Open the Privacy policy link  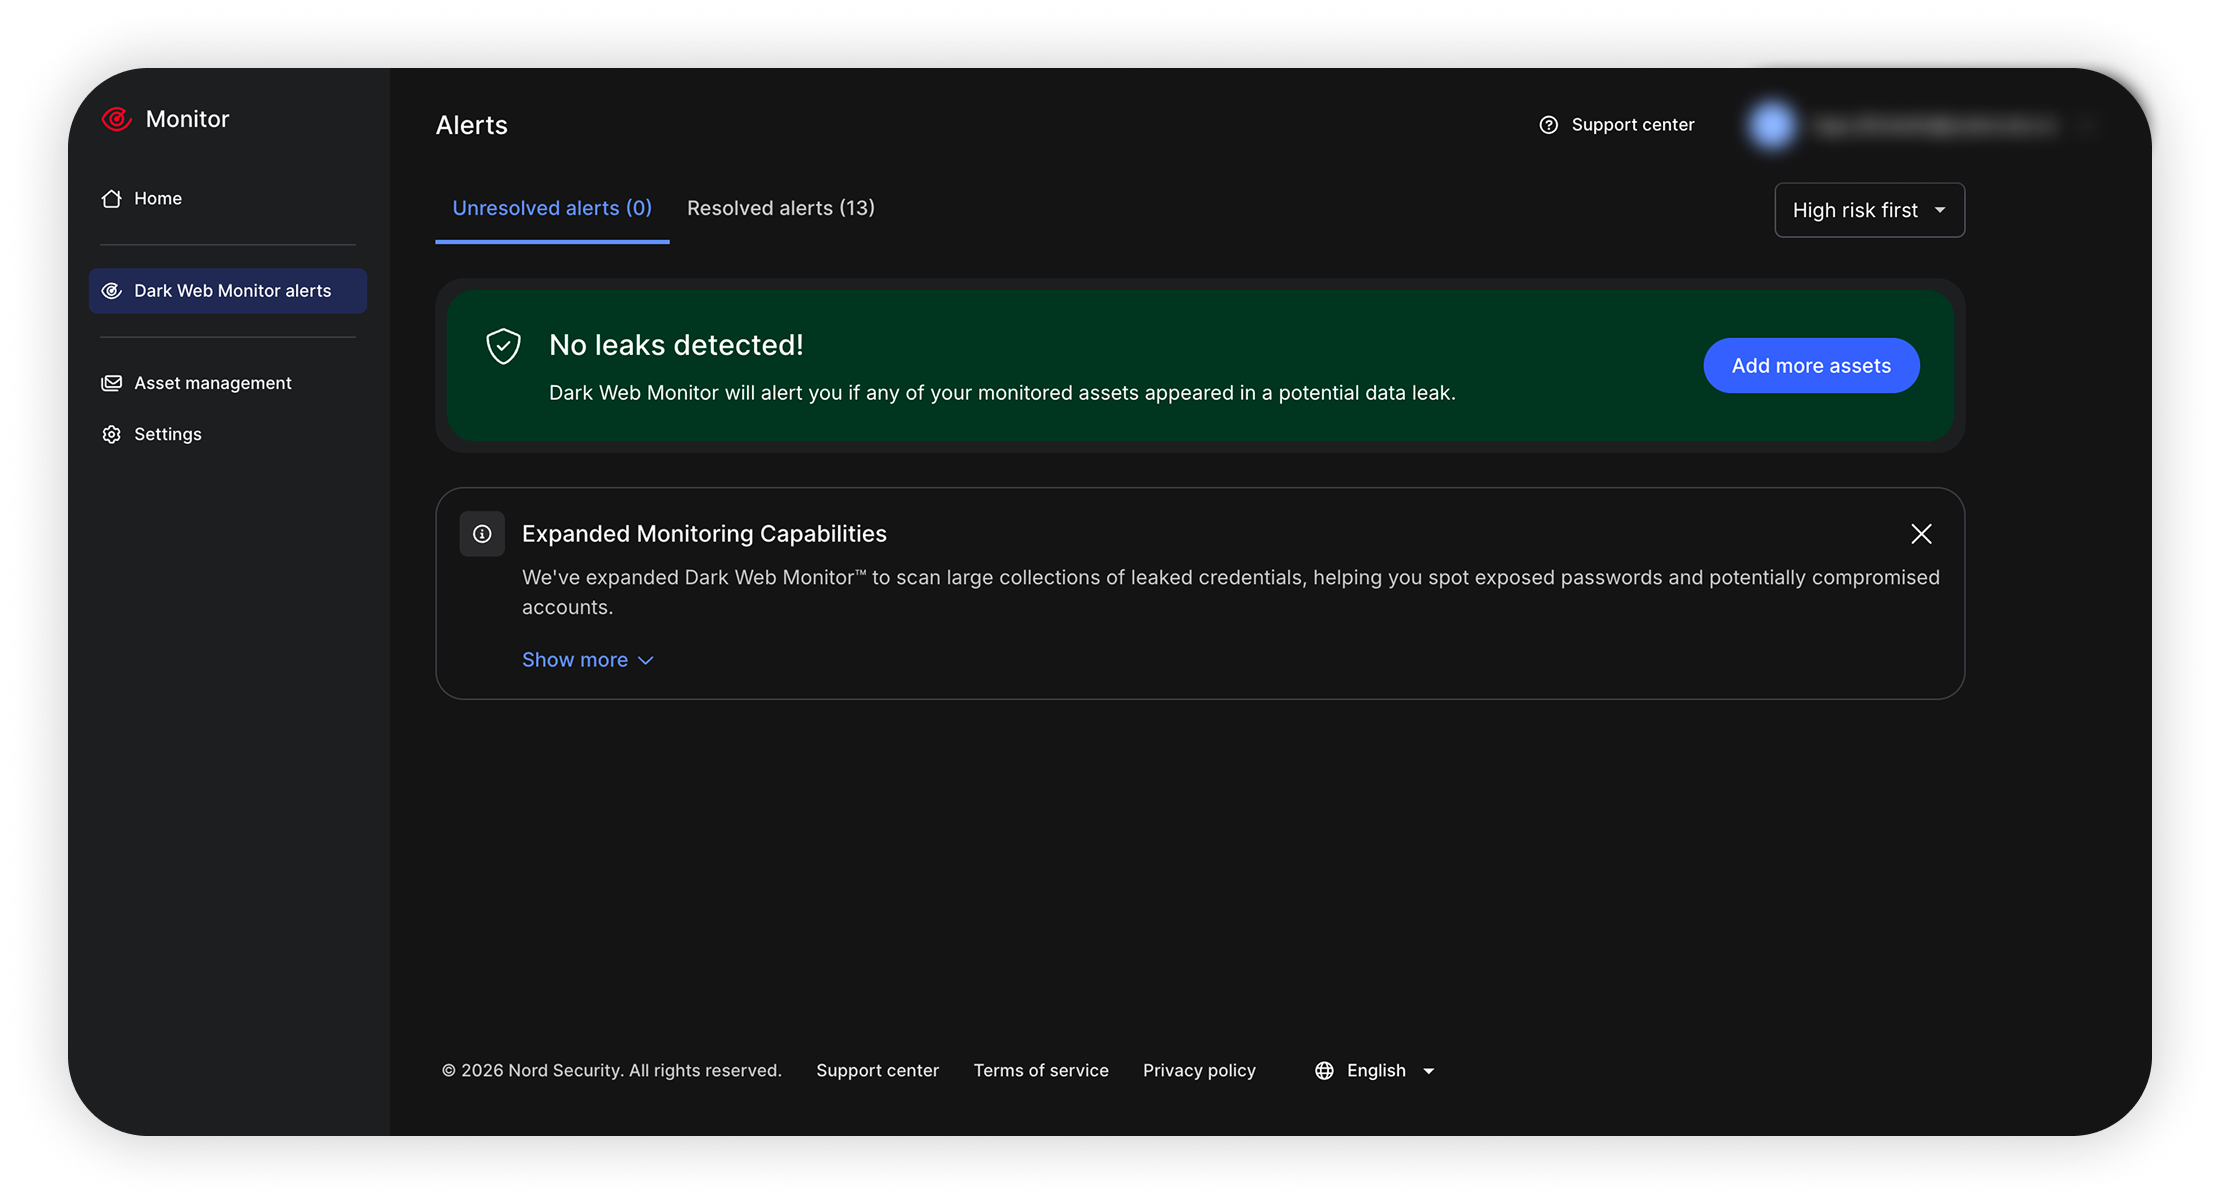(x=1199, y=1071)
